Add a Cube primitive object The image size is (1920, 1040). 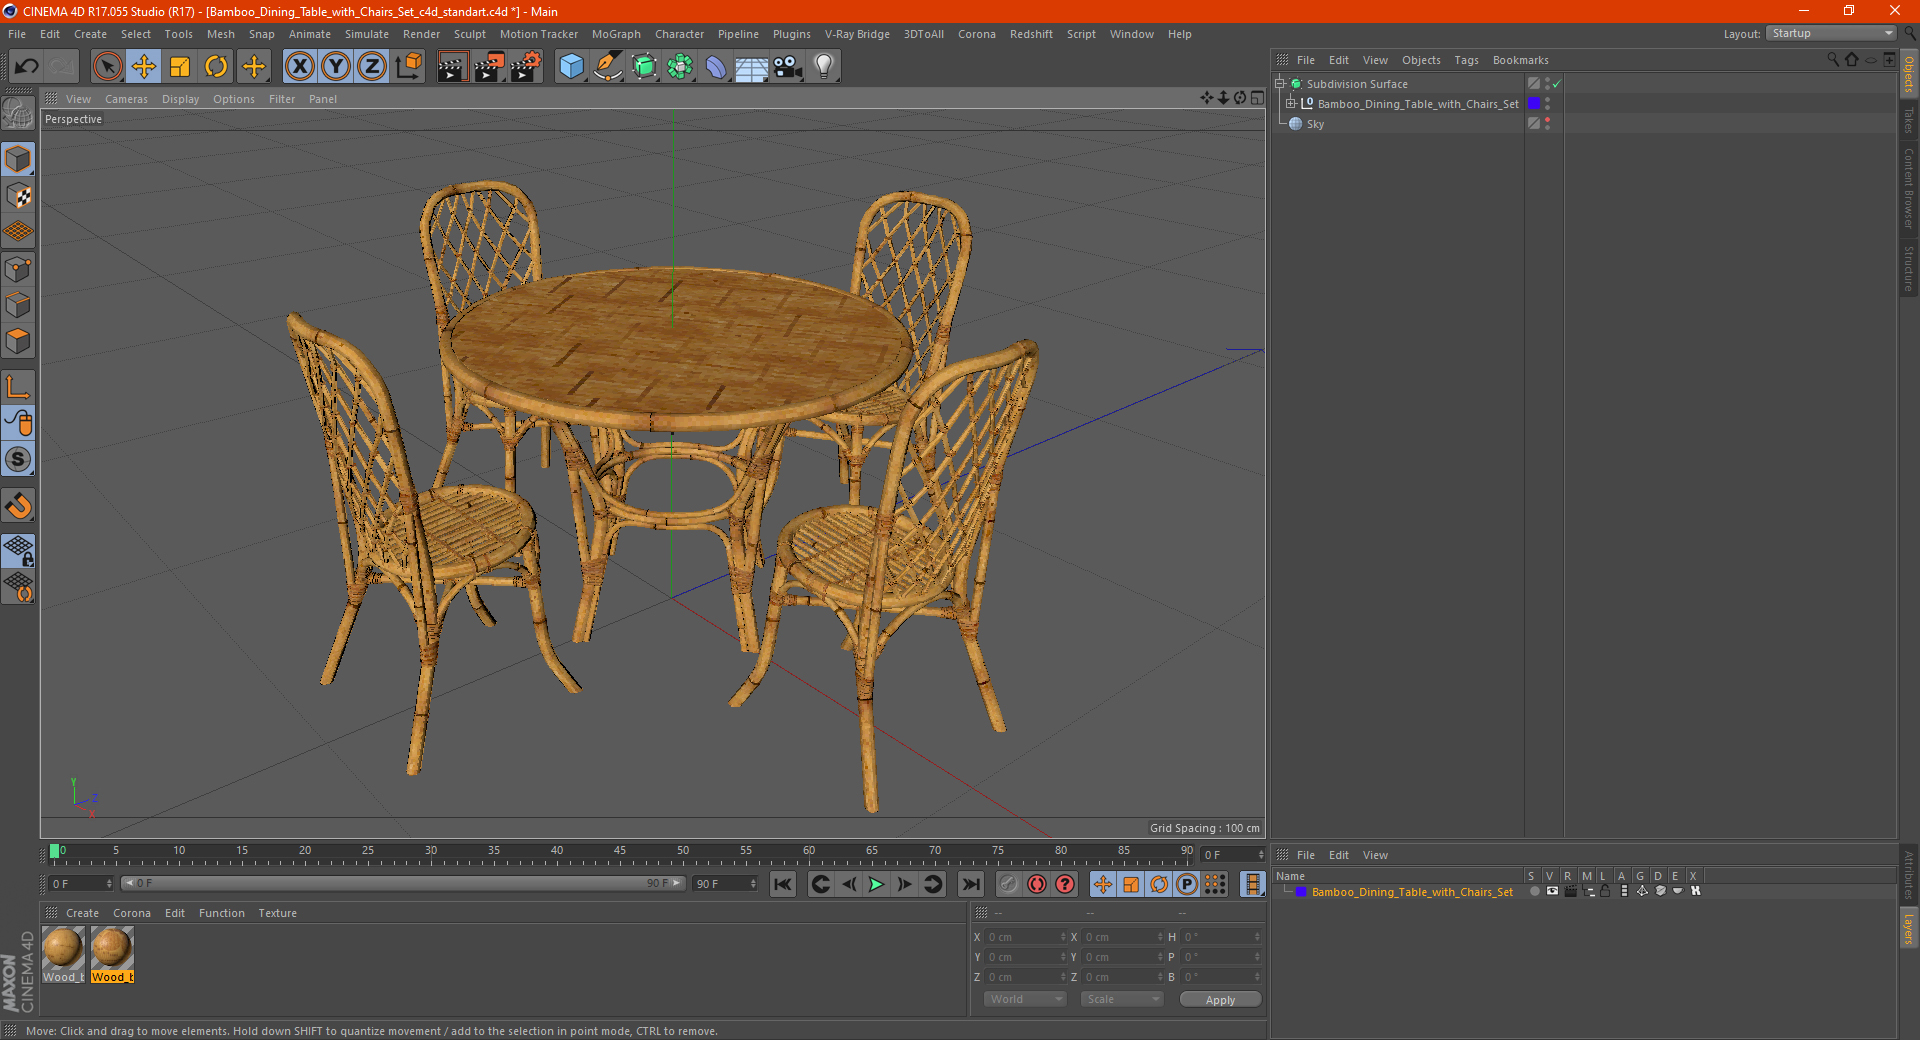(571, 67)
